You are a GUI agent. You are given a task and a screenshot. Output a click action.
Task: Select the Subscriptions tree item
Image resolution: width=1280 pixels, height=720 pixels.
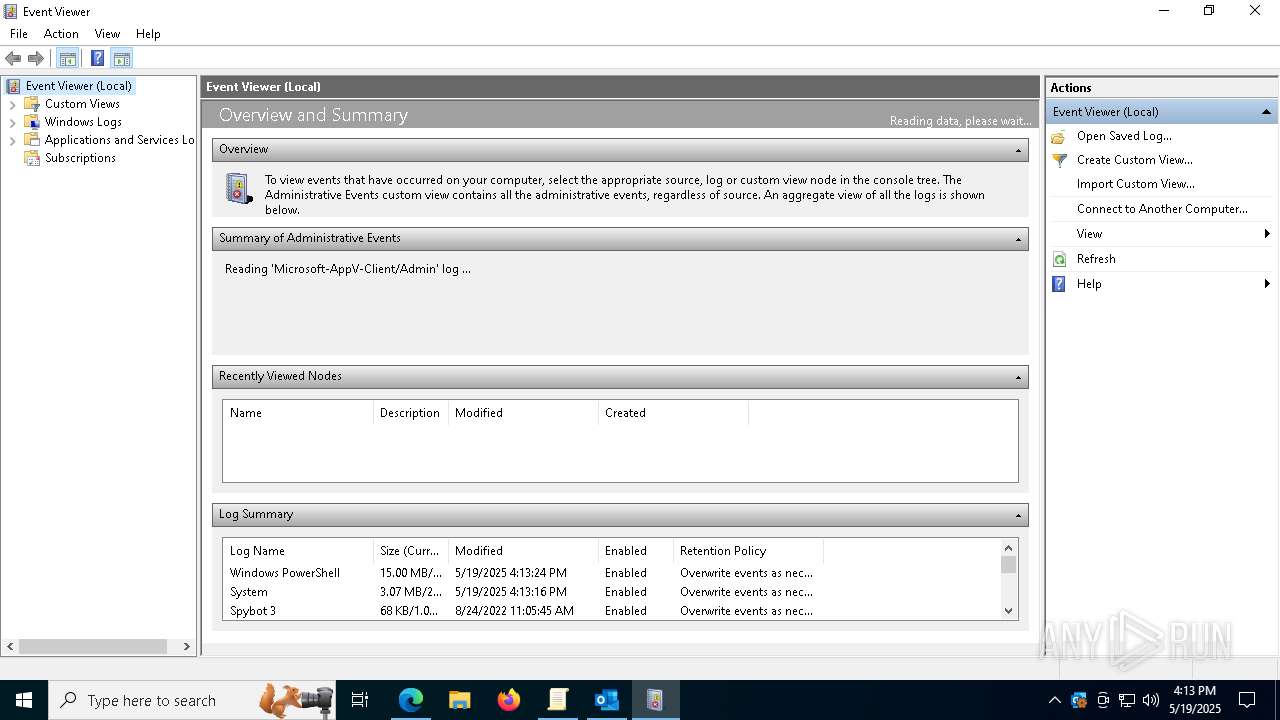coord(80,158)
